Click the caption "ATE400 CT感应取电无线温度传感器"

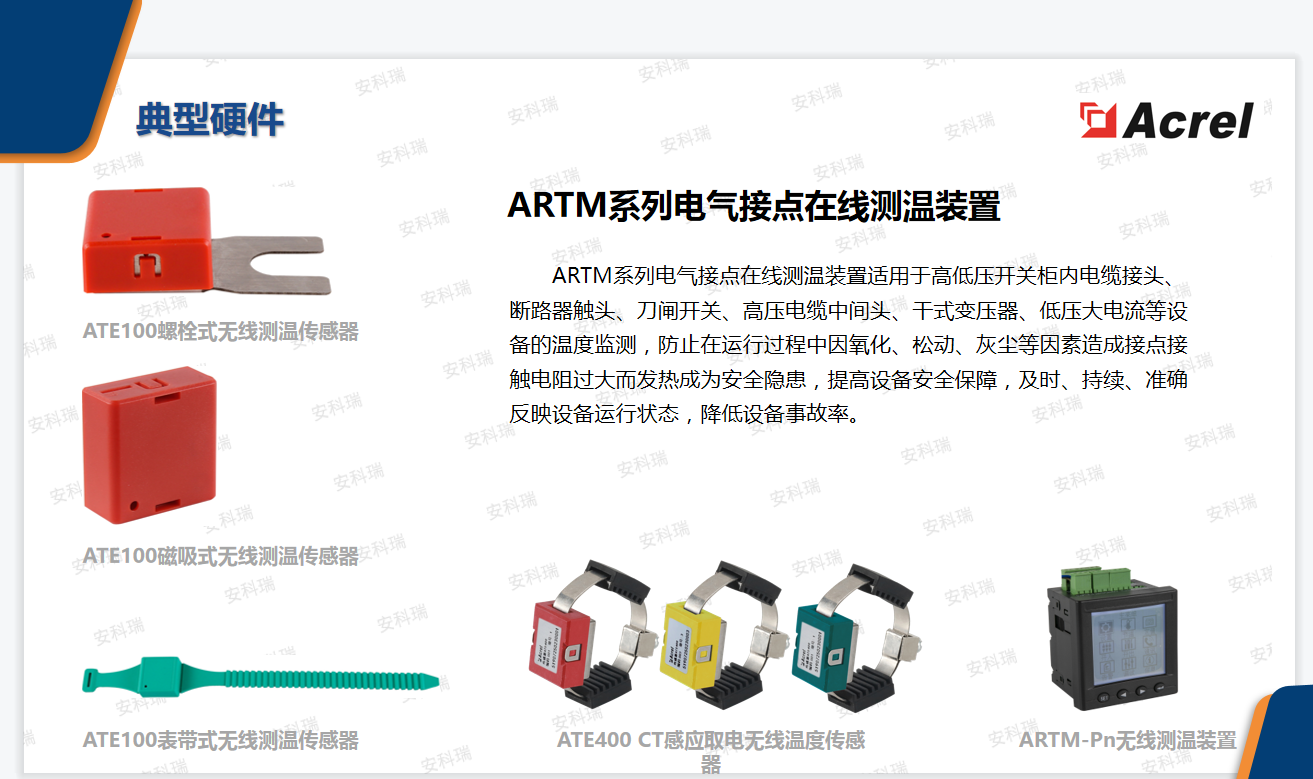711,752
